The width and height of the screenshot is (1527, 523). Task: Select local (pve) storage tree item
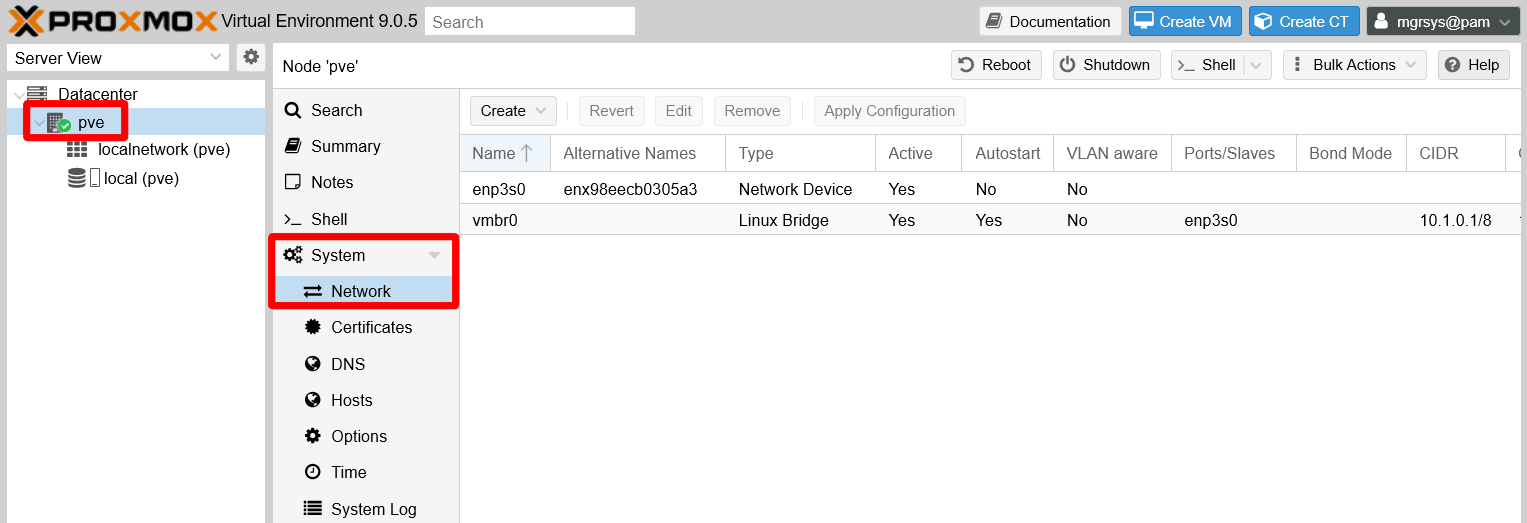(141, 179)
